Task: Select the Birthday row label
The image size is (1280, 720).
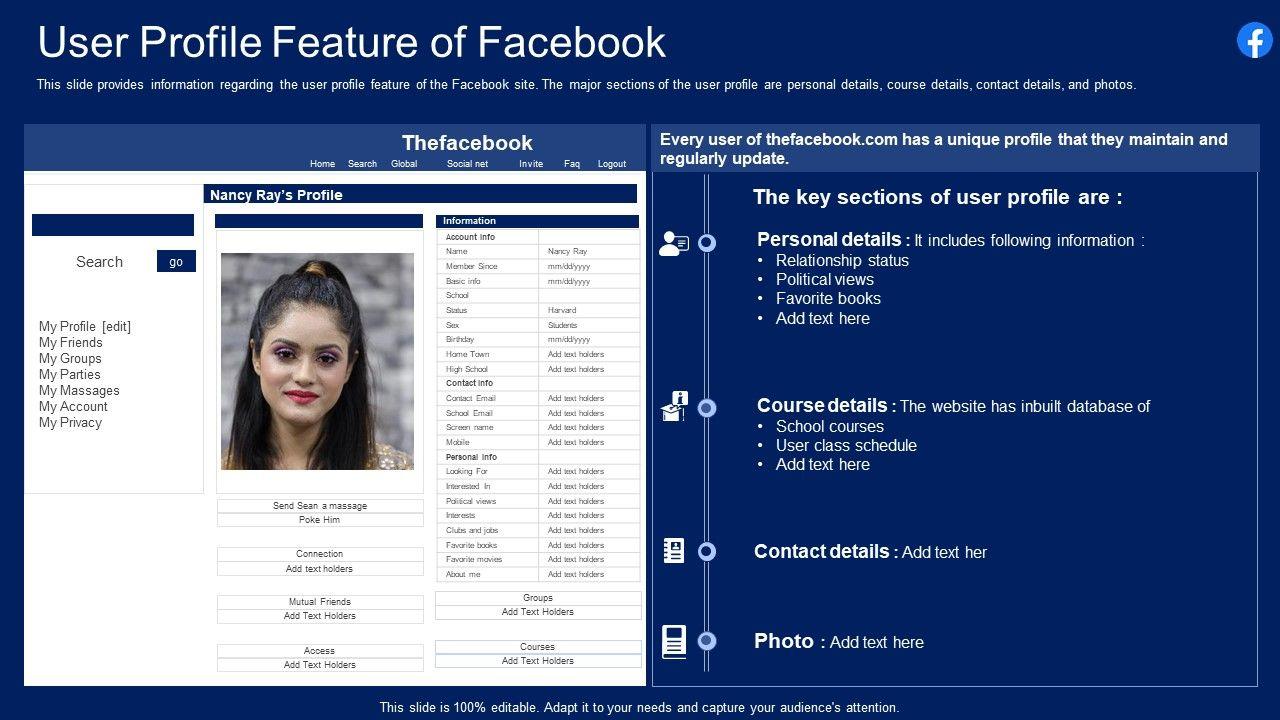Action: pos(460,340)
